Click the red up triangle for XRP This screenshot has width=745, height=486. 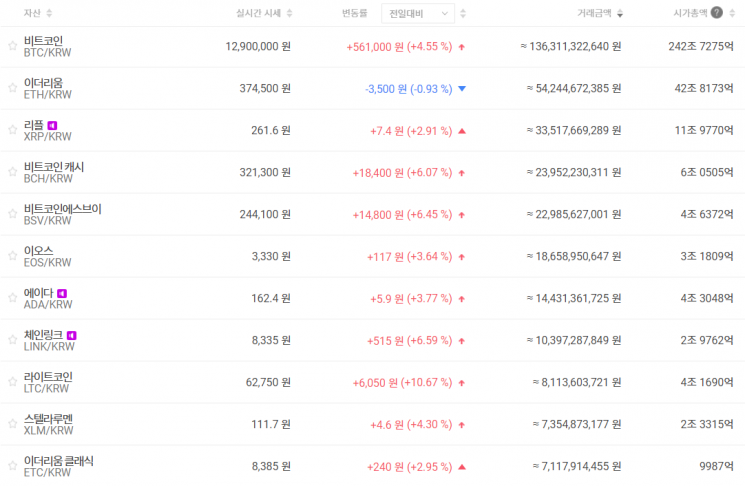pyautogui.click(x=462, y=131)
